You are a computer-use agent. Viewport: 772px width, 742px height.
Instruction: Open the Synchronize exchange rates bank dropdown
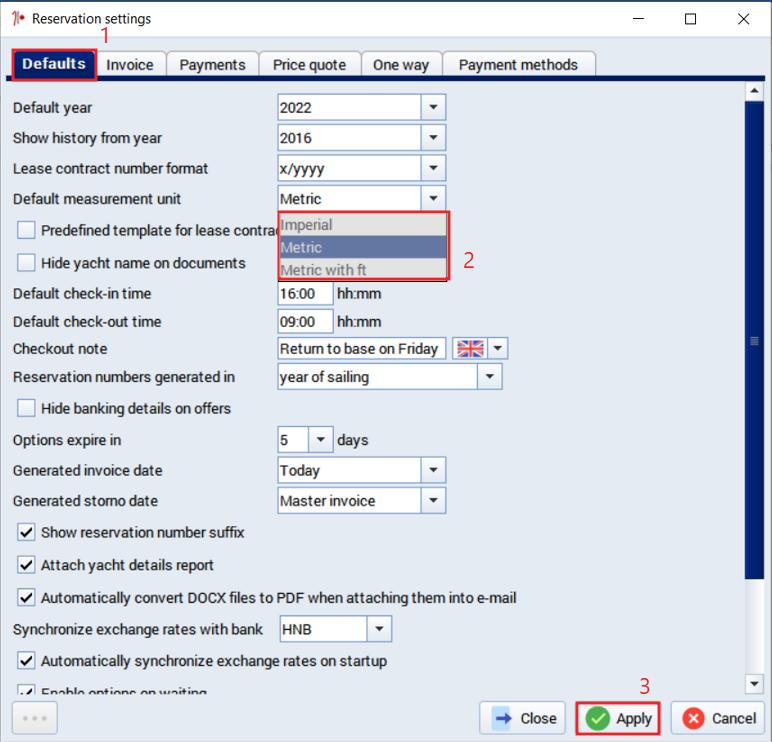point(379,629)
